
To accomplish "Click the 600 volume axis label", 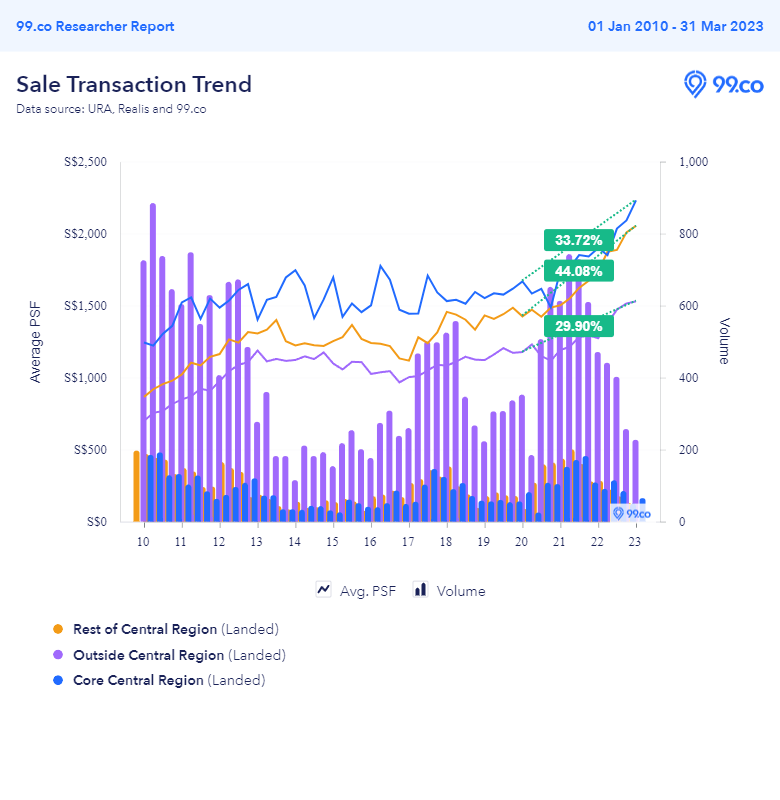I will coord(689,306).
